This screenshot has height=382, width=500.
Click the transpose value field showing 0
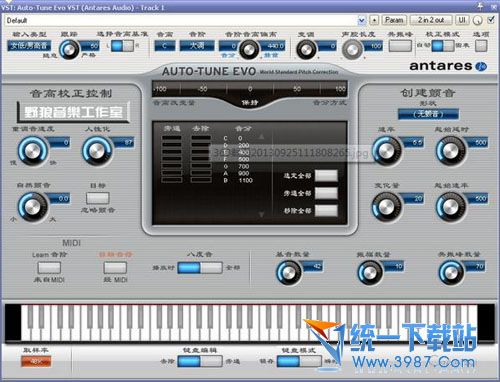[x=327, y=46]
